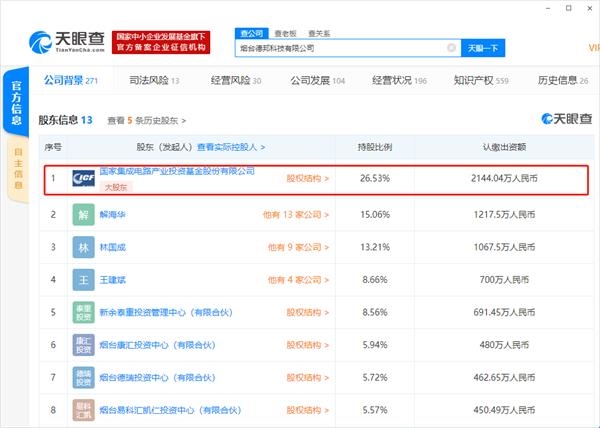Expand 他有 13 家公司 for 解海华
Image resolution: width=600 pixels, height=428 pixels.
(296, 214)
